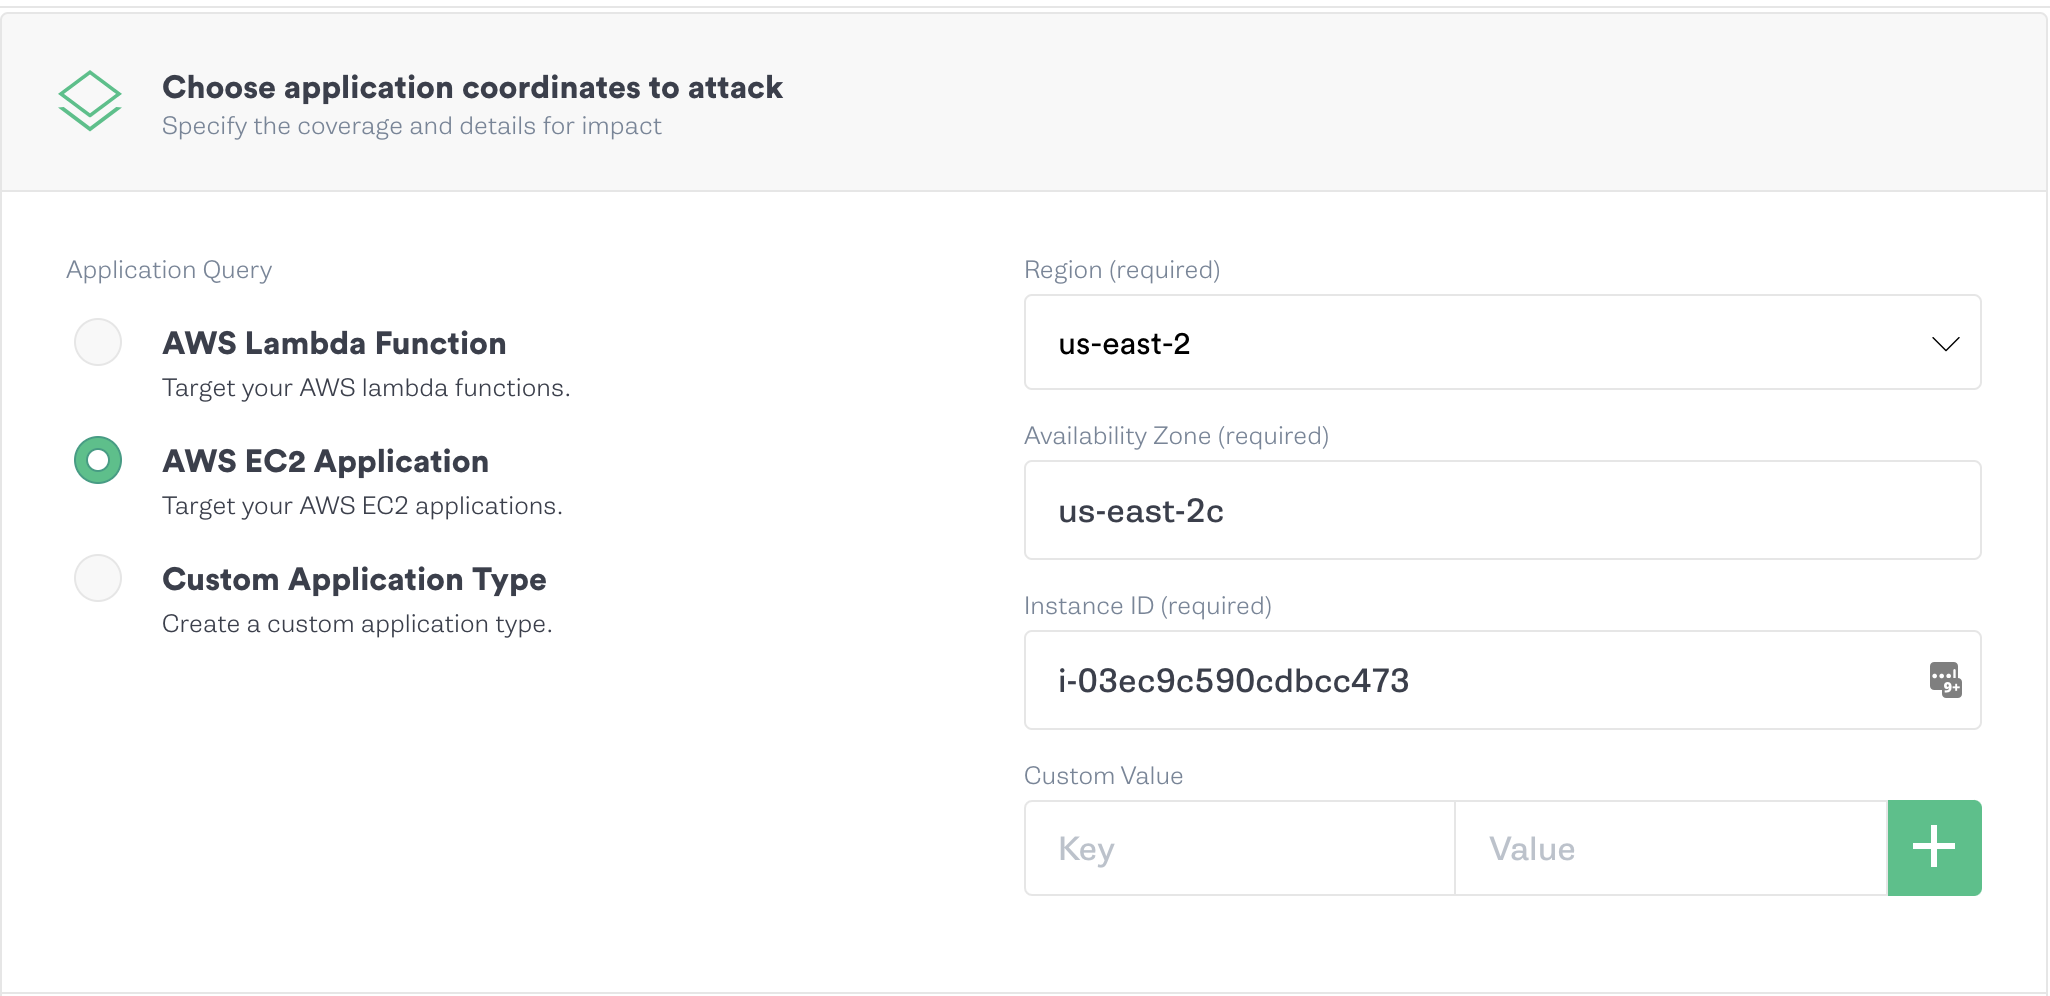This screenshot has height=996, width=2050.
Task: Click 'Specify the coverage and details for impact'
Action: (411, 126)
